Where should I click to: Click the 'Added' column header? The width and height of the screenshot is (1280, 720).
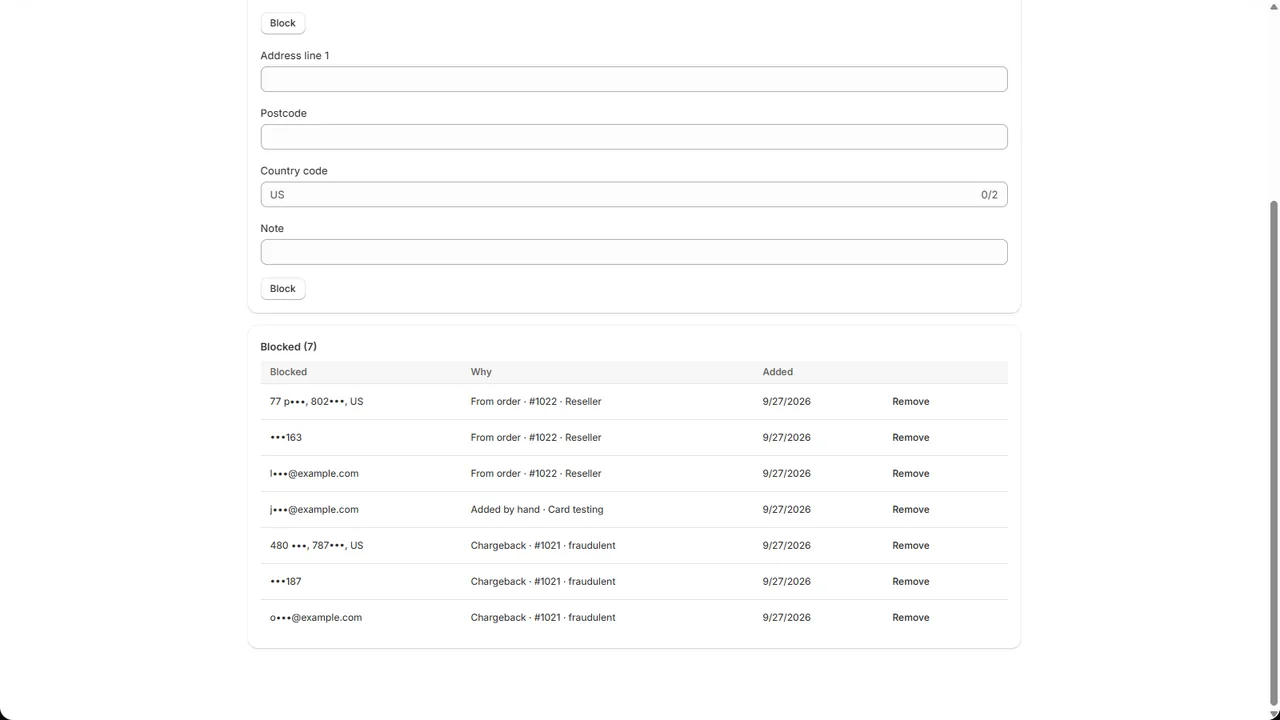[777, 372]
